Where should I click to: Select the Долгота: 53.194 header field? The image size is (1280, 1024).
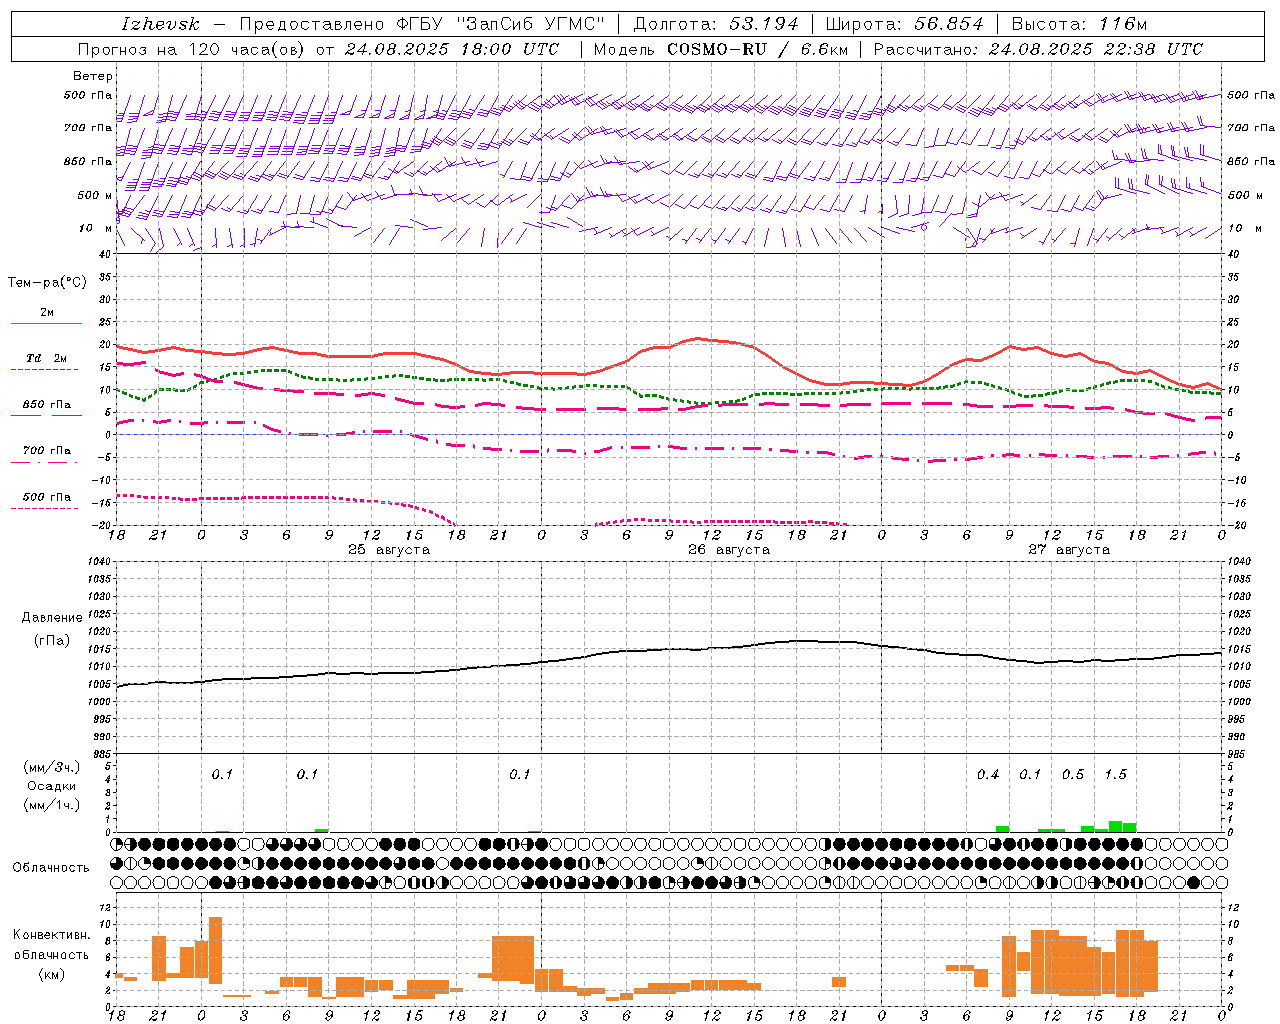tap(716, 24)
